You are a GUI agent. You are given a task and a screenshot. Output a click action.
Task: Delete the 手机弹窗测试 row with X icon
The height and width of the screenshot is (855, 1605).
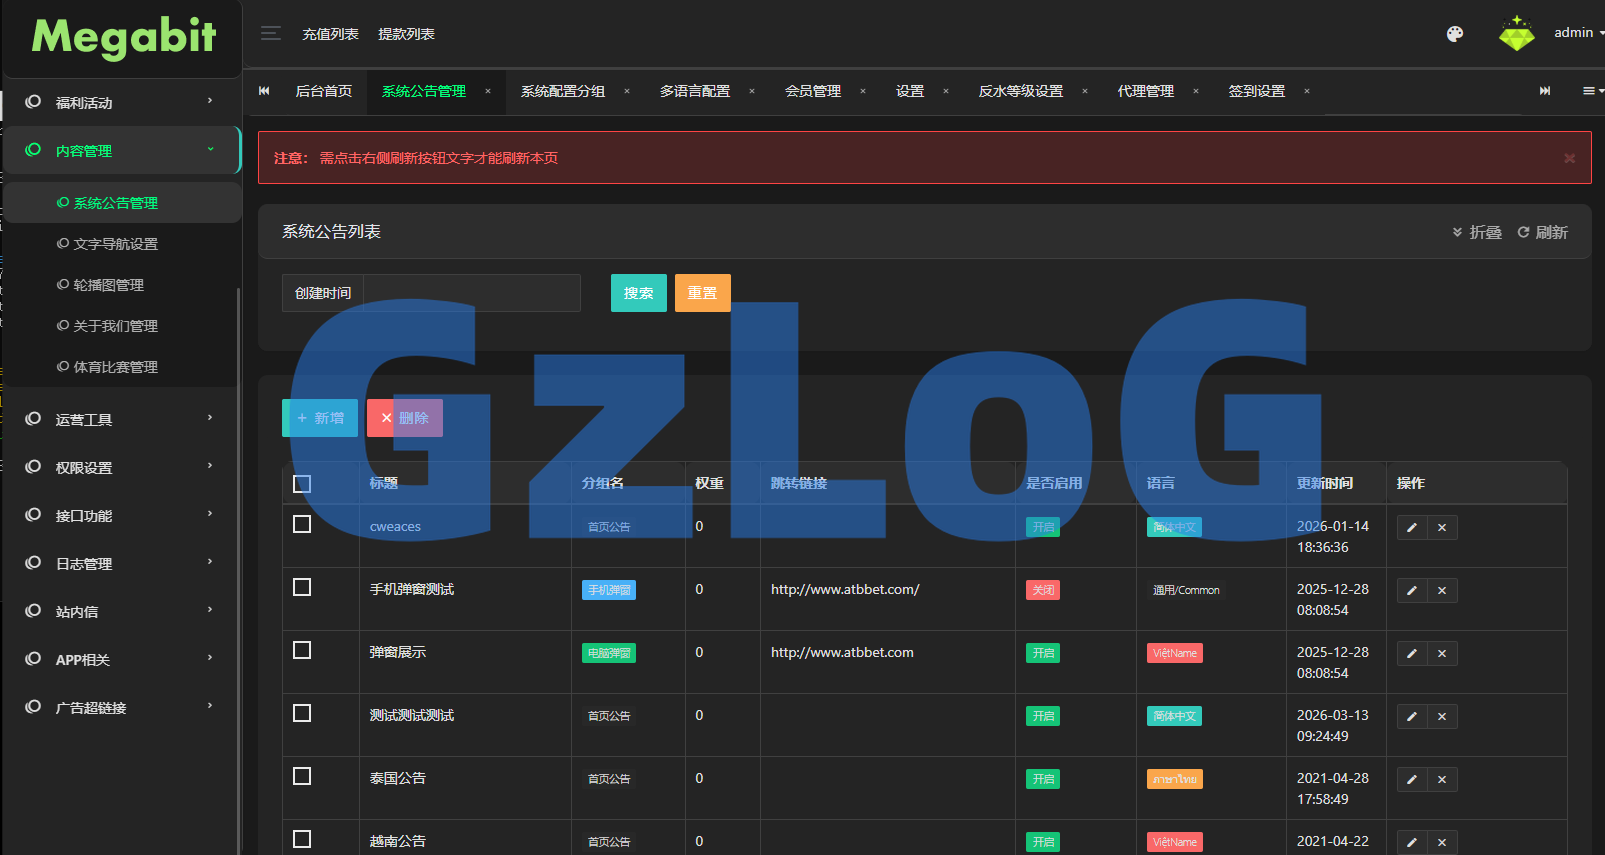click(1442, 591)
